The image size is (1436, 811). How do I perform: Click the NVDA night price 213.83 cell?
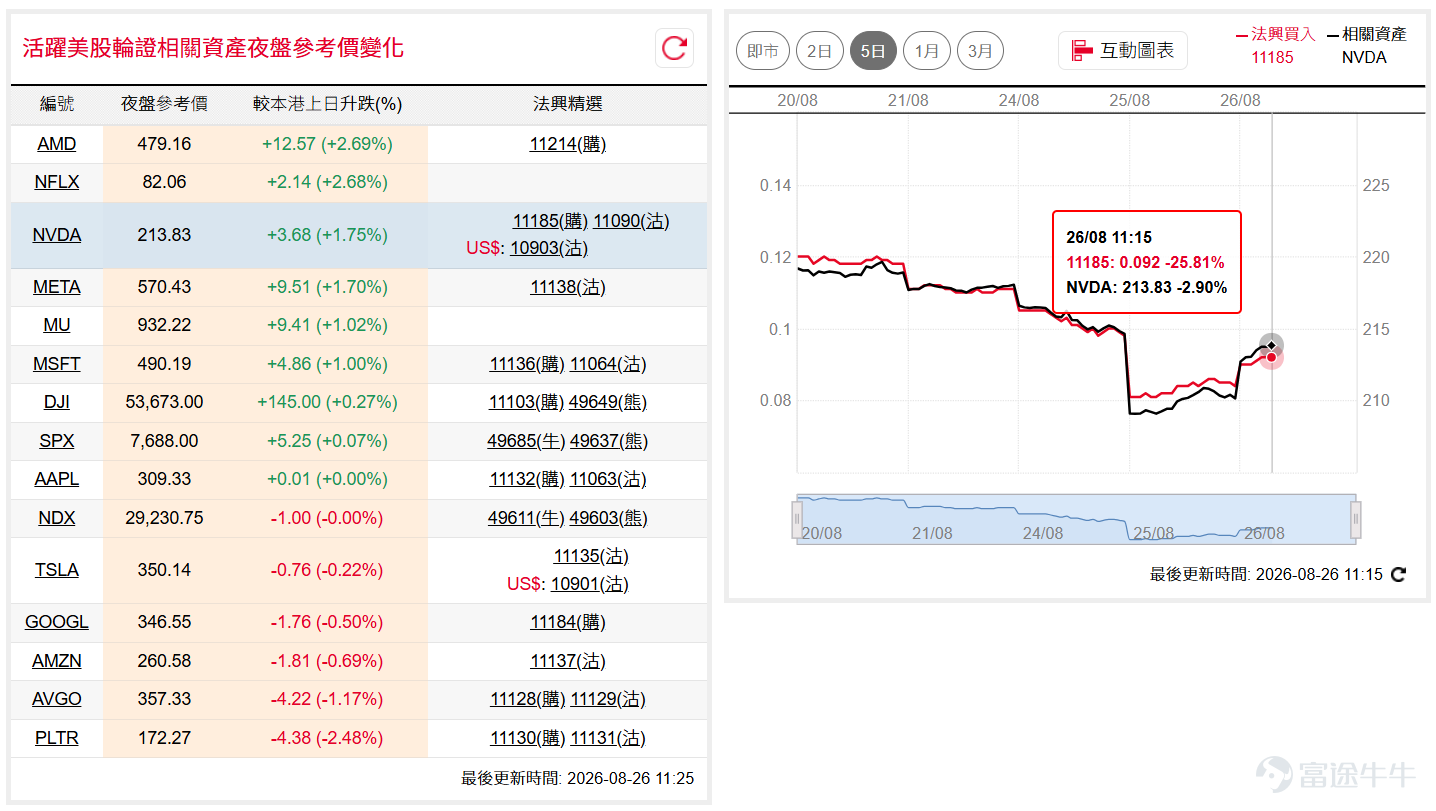click(164, 235)
